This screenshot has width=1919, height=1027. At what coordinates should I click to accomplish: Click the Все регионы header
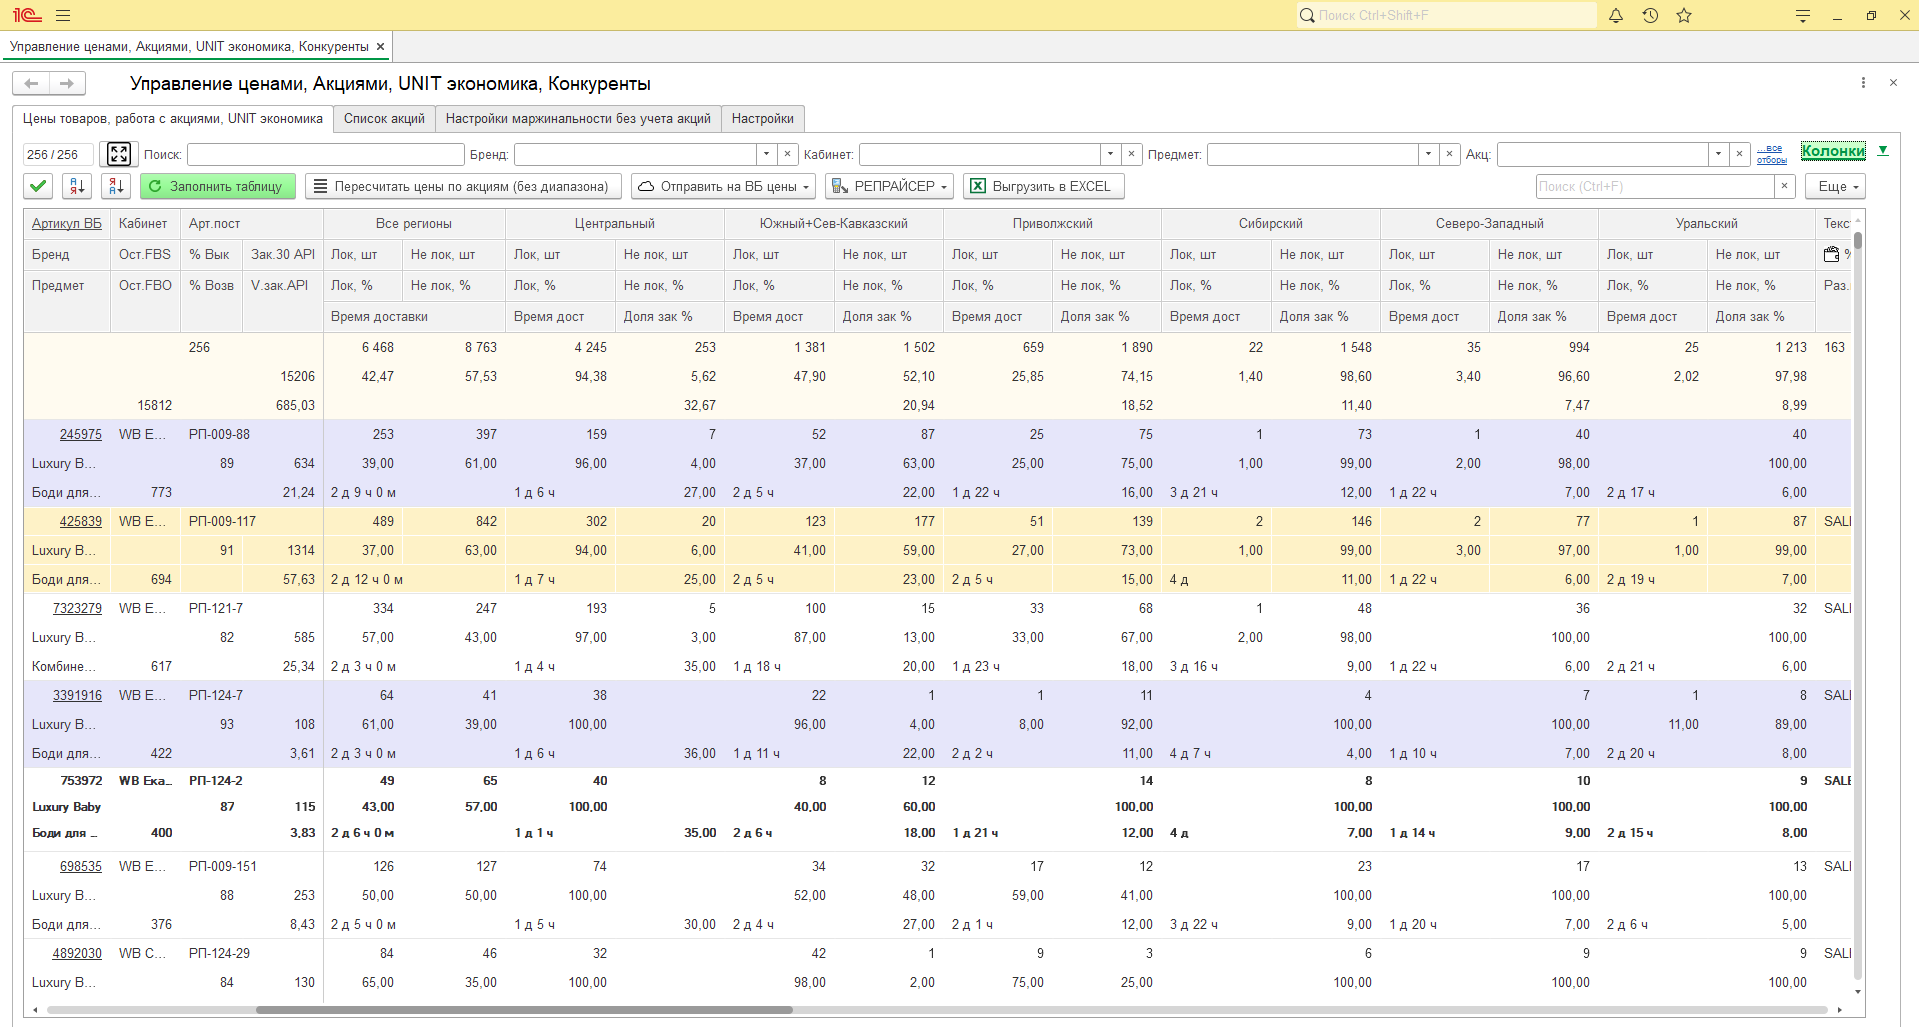click(413, 224)
